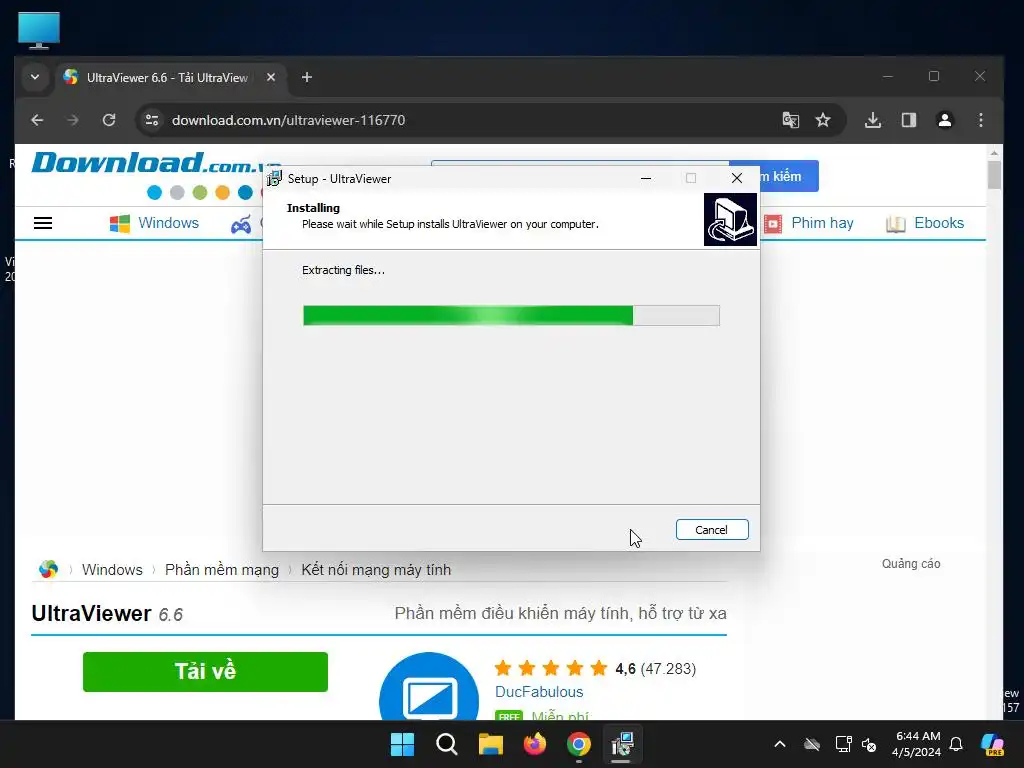The height and width of the screenshot is (768, 1024).
Task: Open Phần mềm mạng breadcrumb link
Action: click(x=222, y=569)
